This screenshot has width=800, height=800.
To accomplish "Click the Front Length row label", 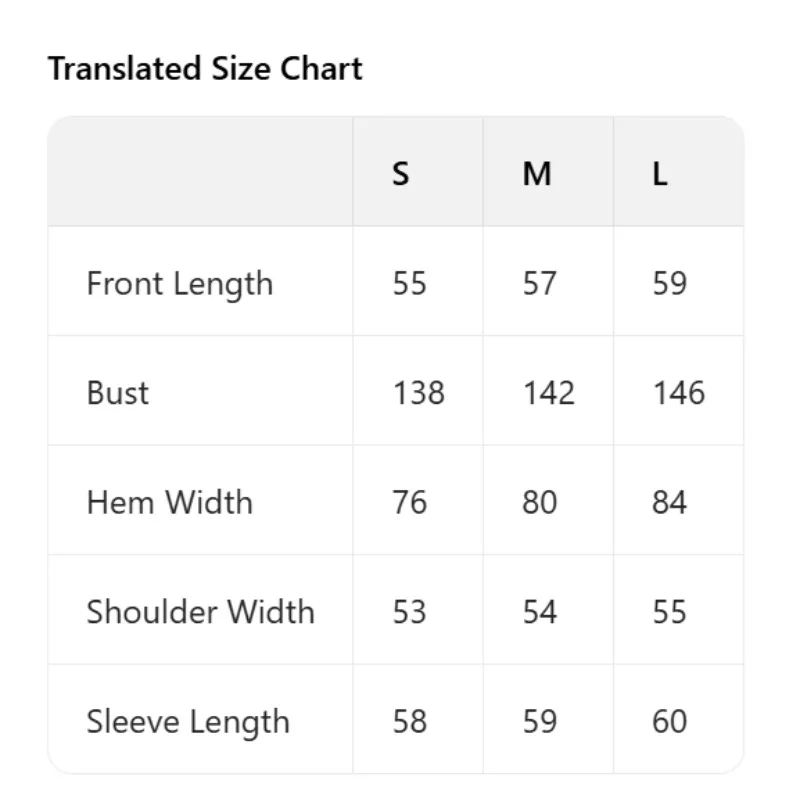I will coord(180,284).
